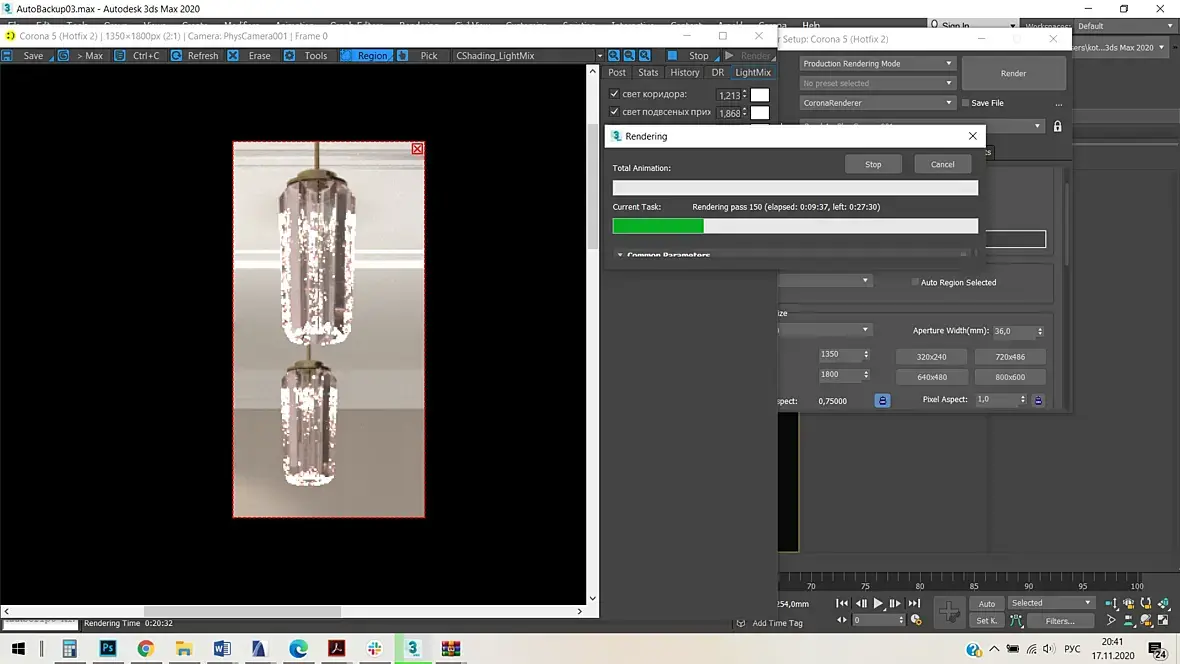Click the Render button in Render Setup
1180x664 pixels.
point(1013,74)
